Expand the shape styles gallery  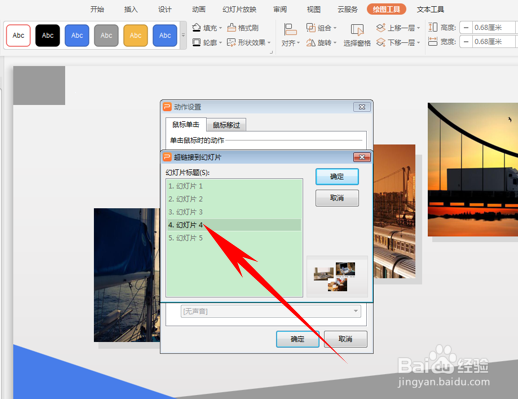click(183, 35)
